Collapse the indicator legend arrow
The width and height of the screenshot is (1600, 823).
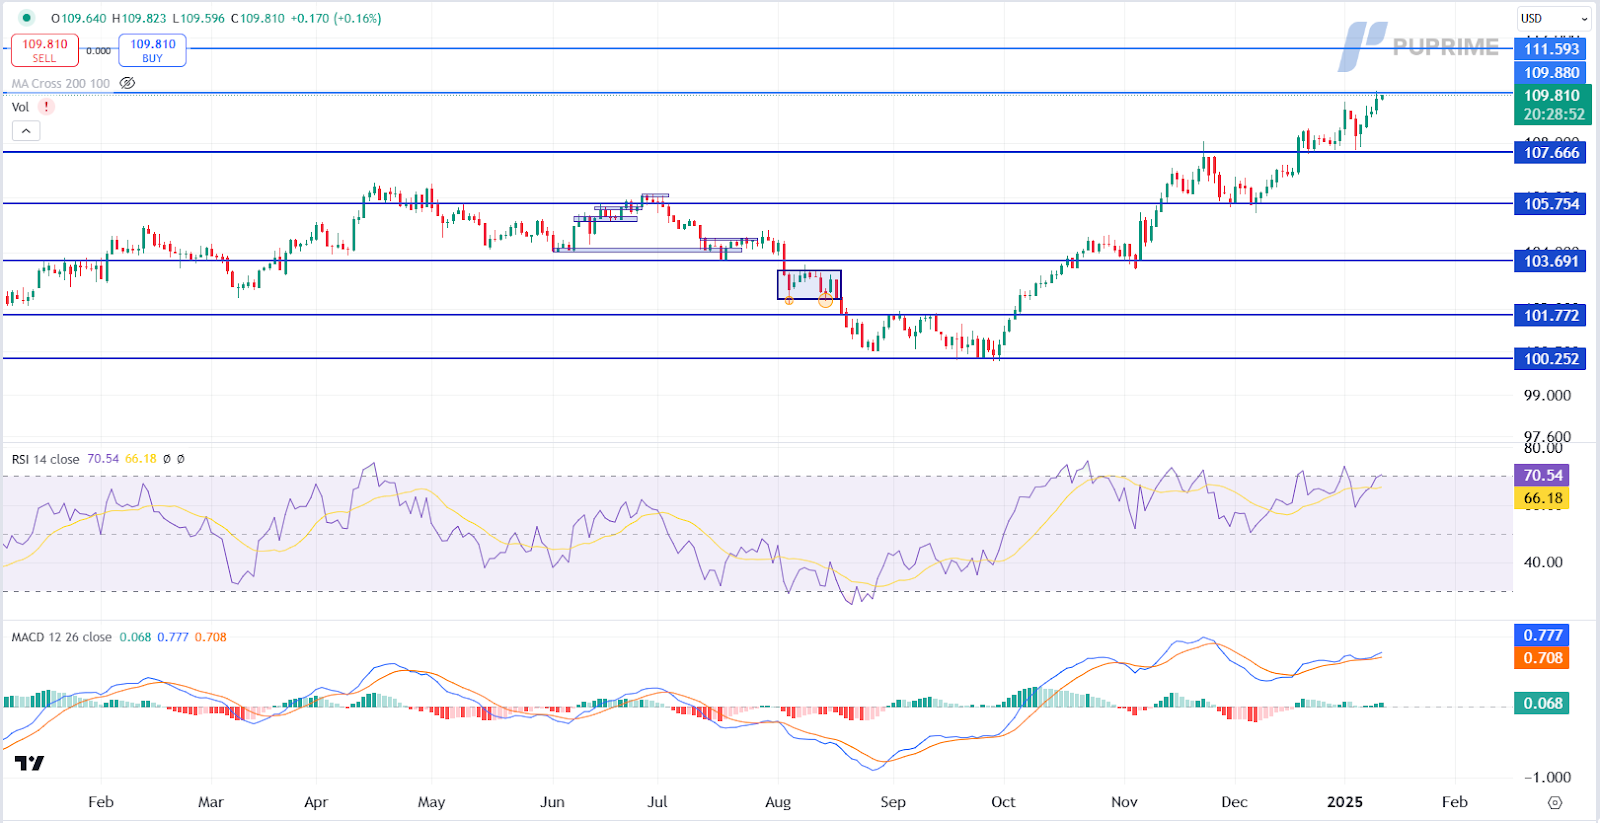pos(26,131)
